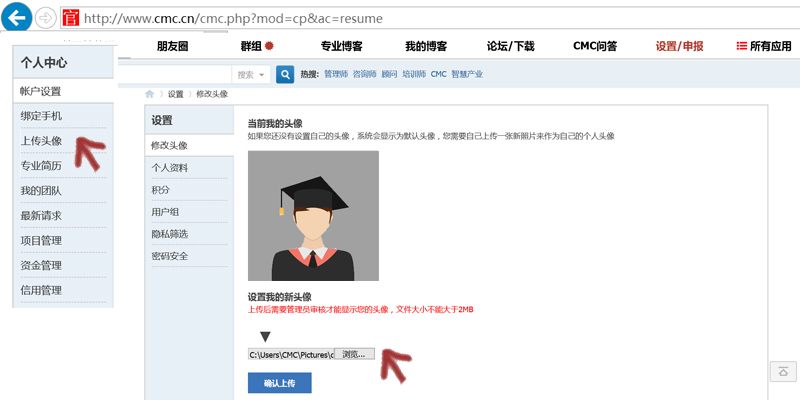Open the 朋友圈 nav item
Screen dimensions: 800x400
[172, 46]
